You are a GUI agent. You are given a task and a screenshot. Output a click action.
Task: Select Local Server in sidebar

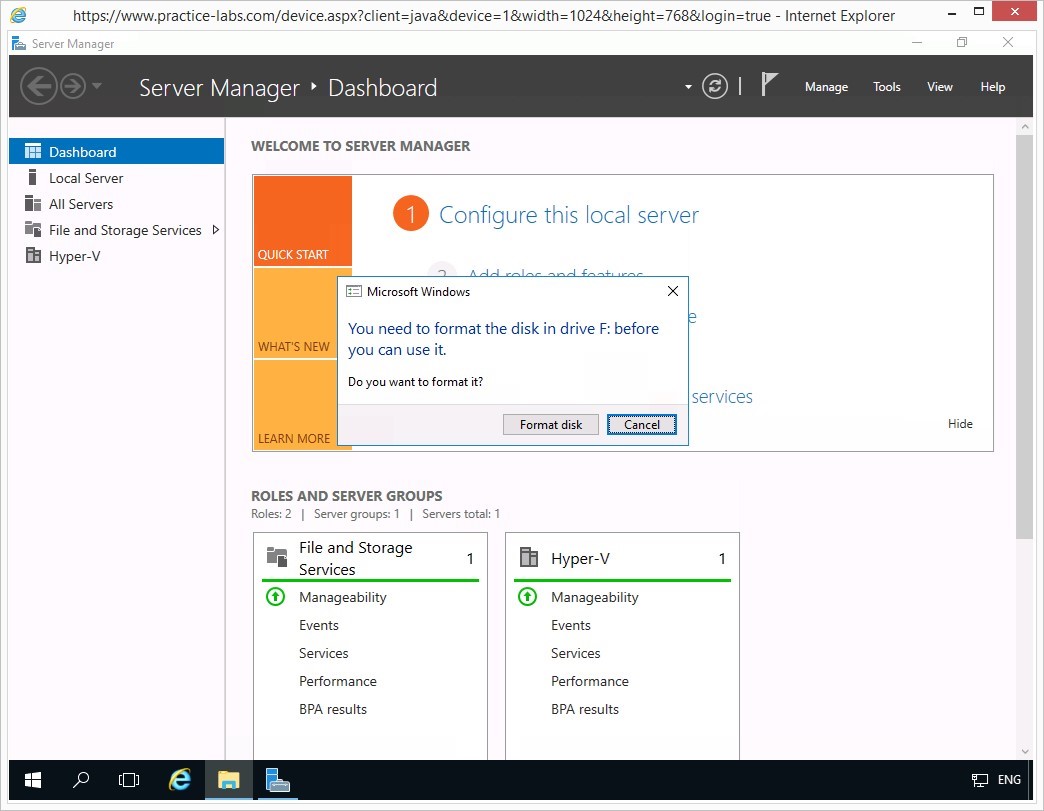[86, 178]
